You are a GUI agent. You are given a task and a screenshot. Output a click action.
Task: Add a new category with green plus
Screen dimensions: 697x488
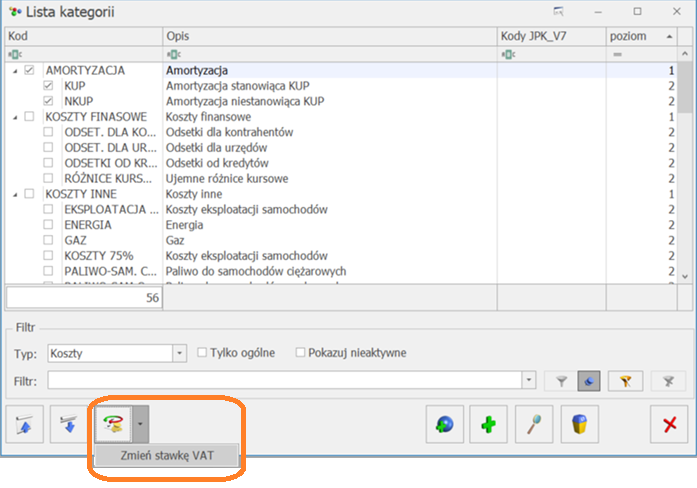click(489, 424)
